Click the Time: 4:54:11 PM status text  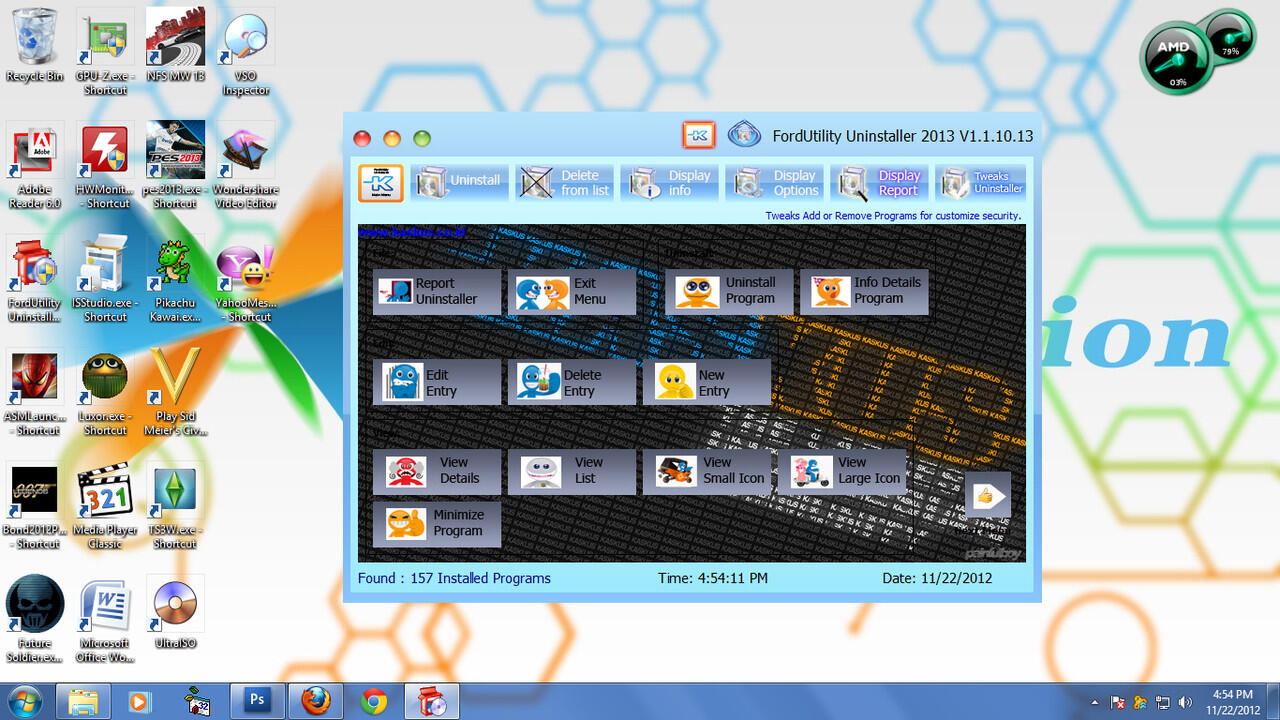coord(713,578)
